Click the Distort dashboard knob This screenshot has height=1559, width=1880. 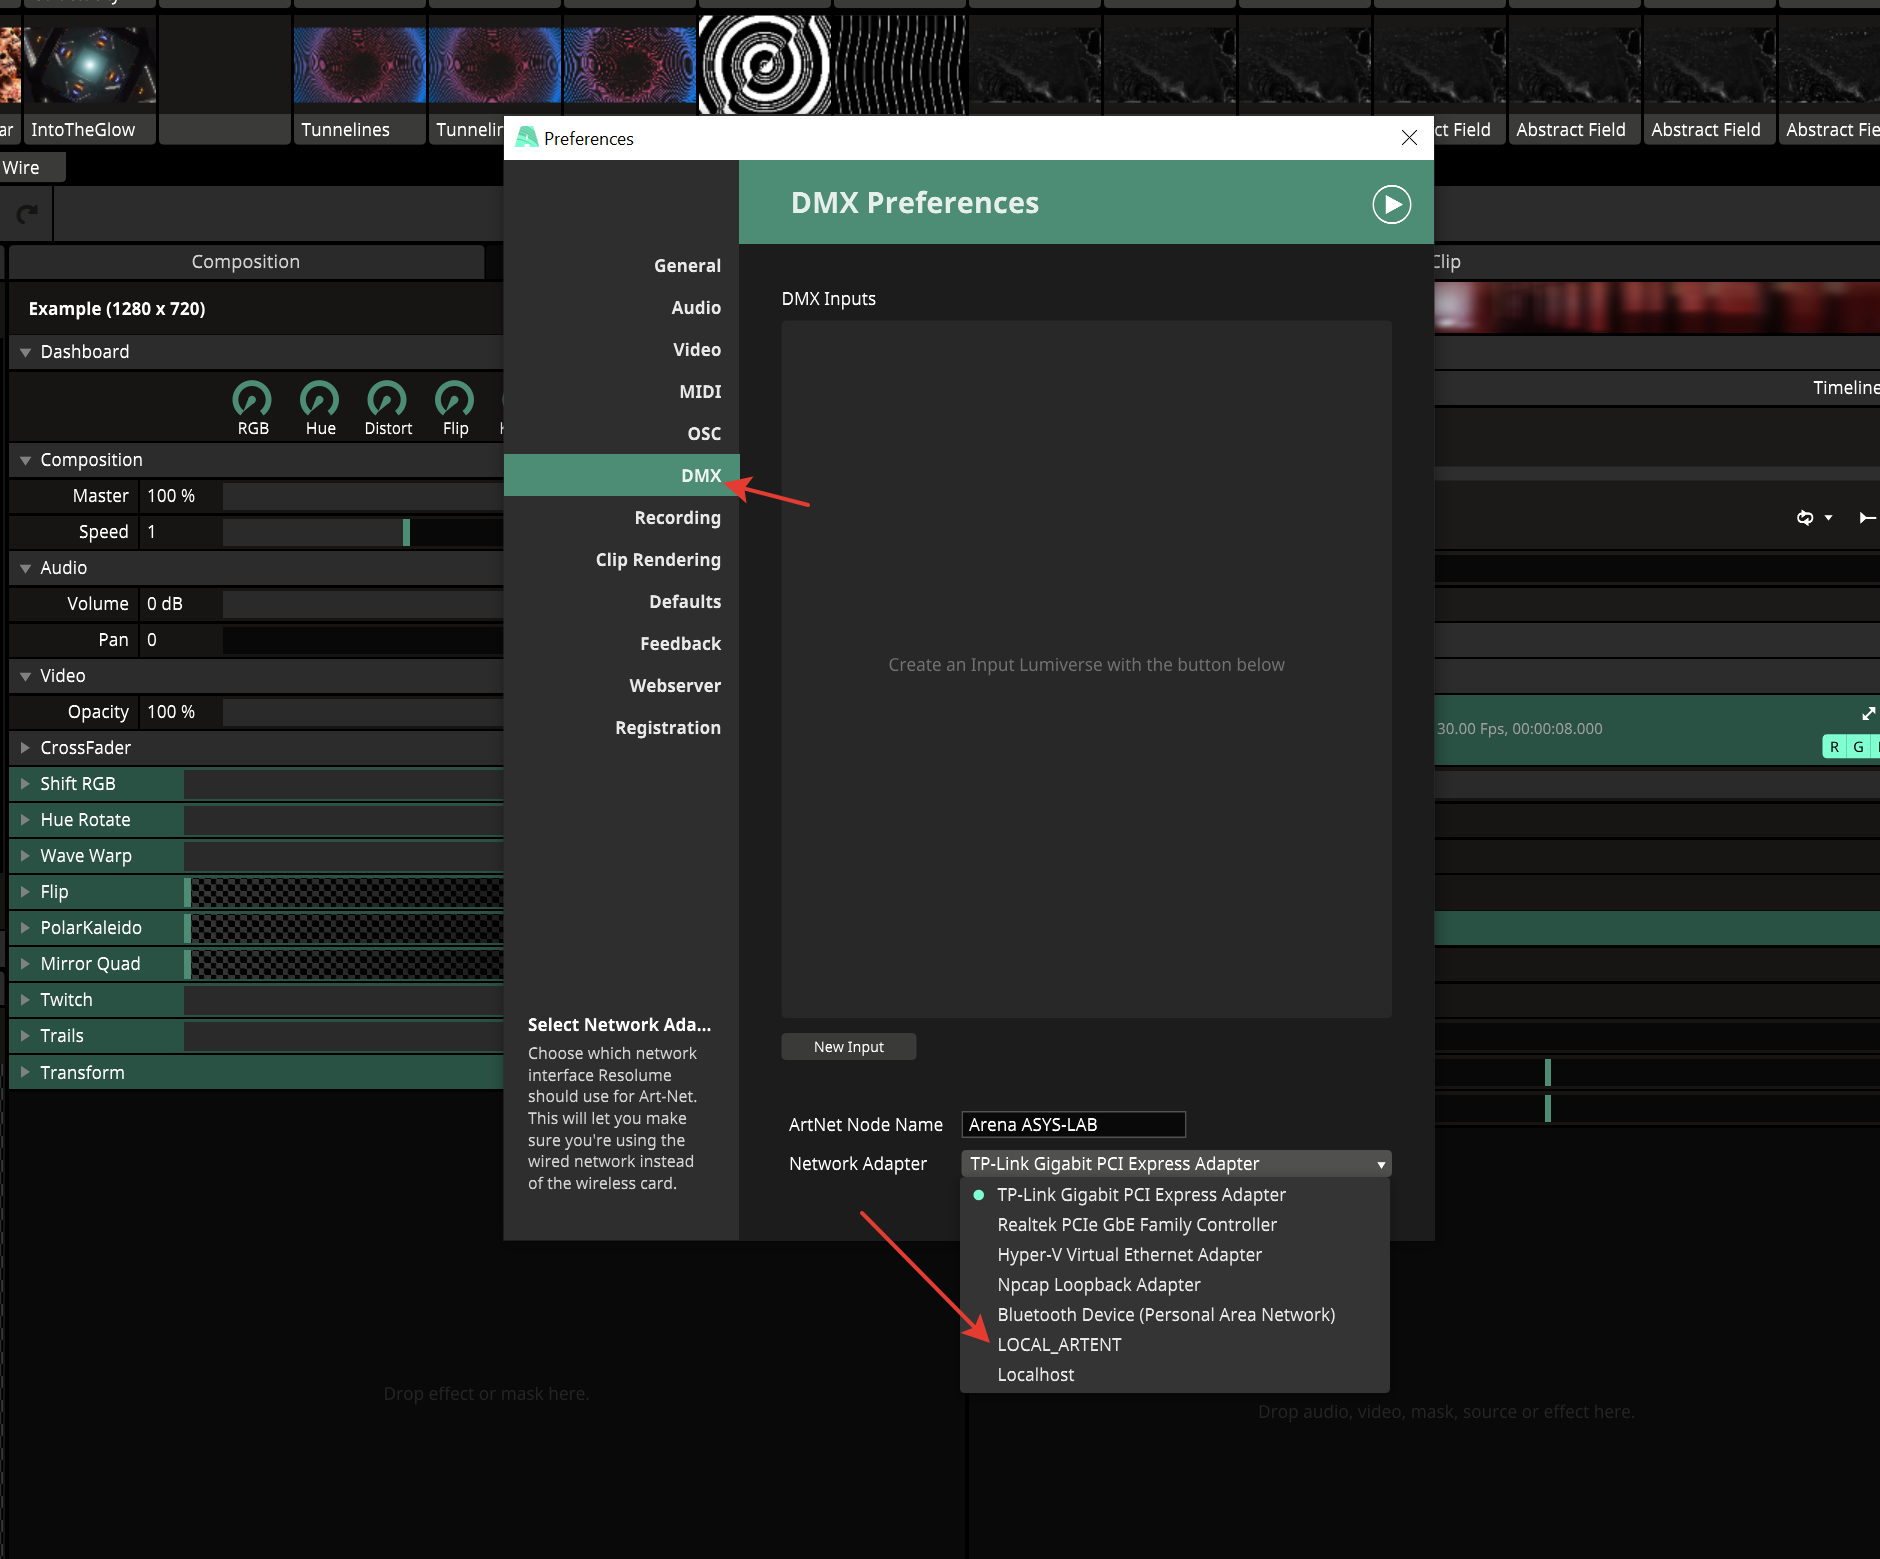point(387,399)
